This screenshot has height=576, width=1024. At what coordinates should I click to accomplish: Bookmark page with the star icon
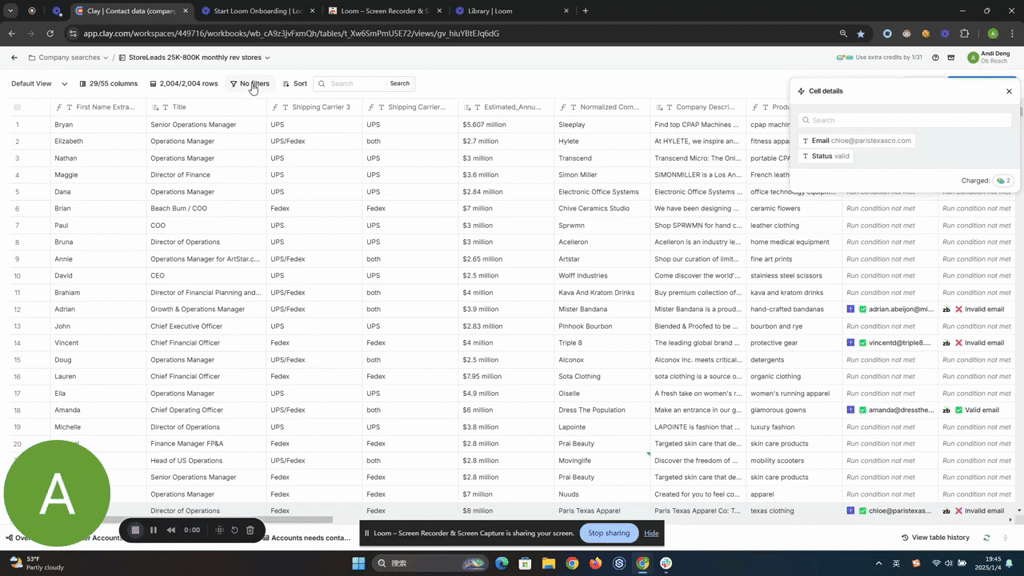pos(860,33)
